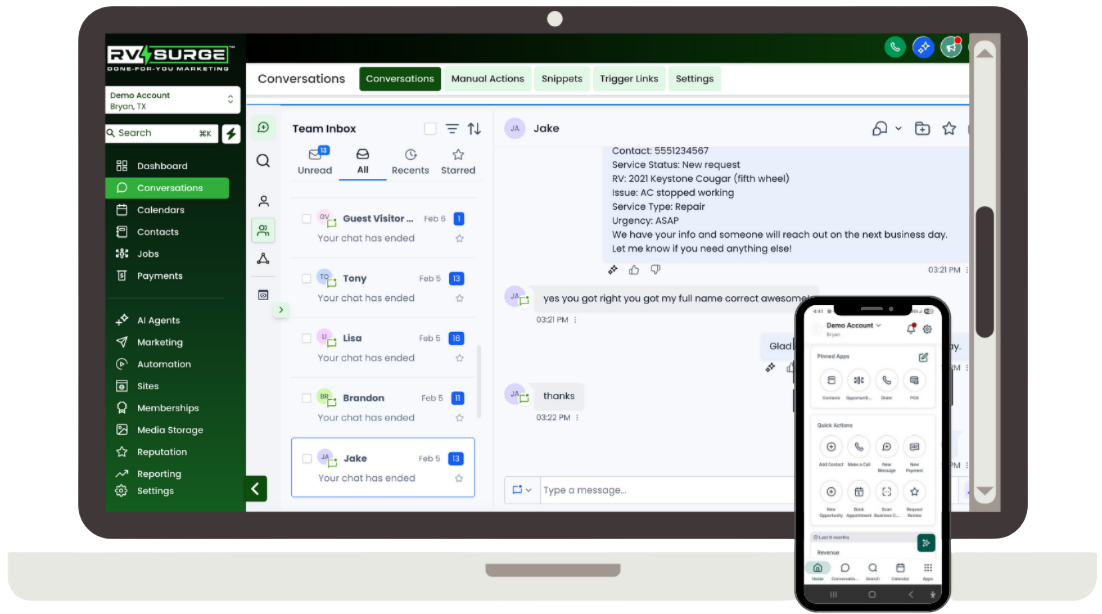Collapse the sidebar with the arrow button
This screenshot has width=1102, height=614.
256,488
